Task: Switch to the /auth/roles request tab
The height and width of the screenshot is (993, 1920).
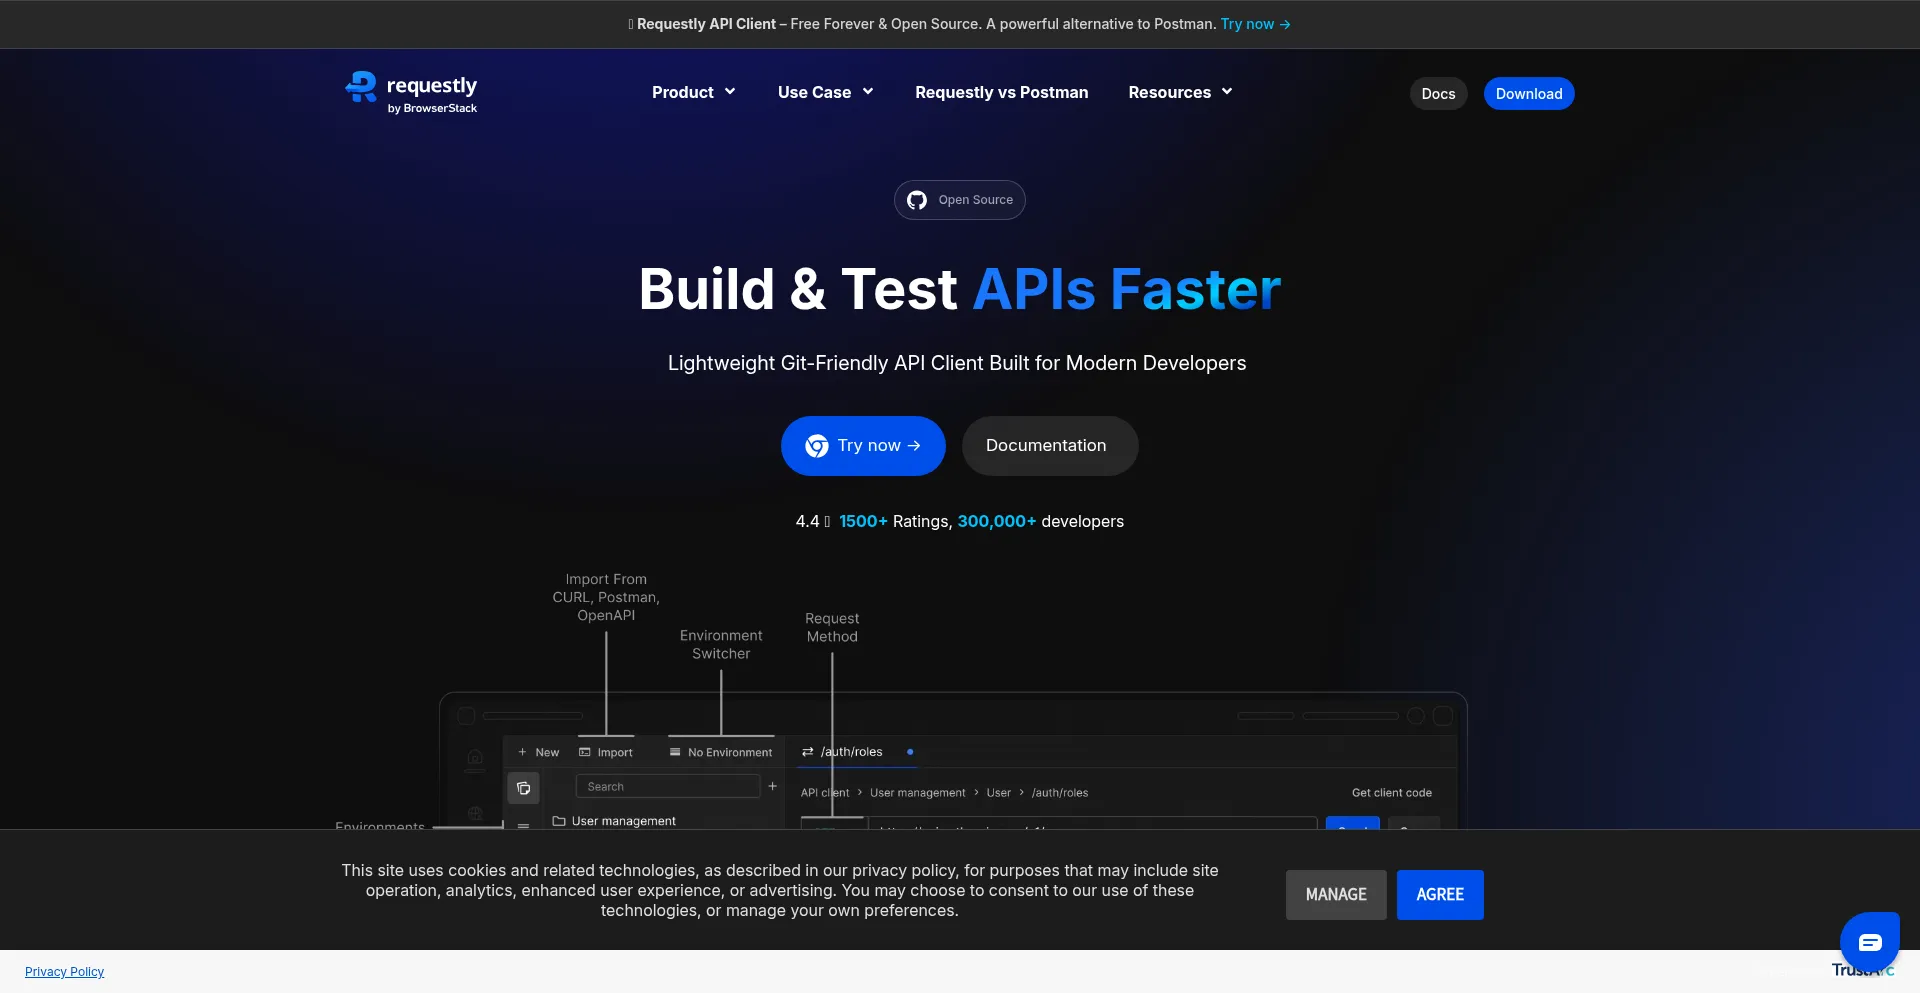Action: (849, 752)
